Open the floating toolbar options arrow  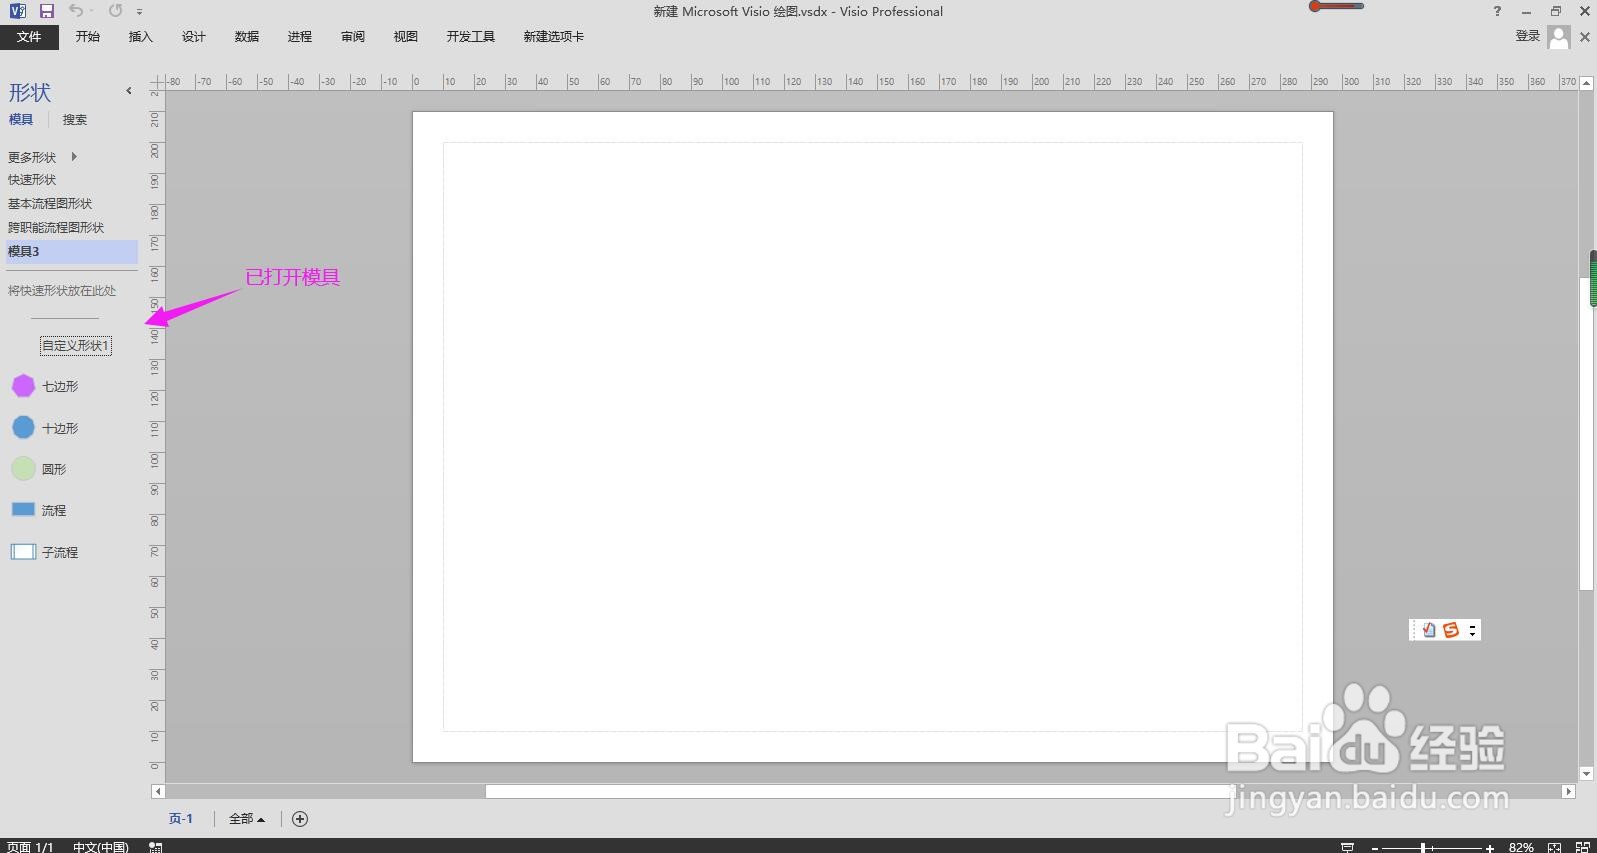click(x=1472, y=630)
